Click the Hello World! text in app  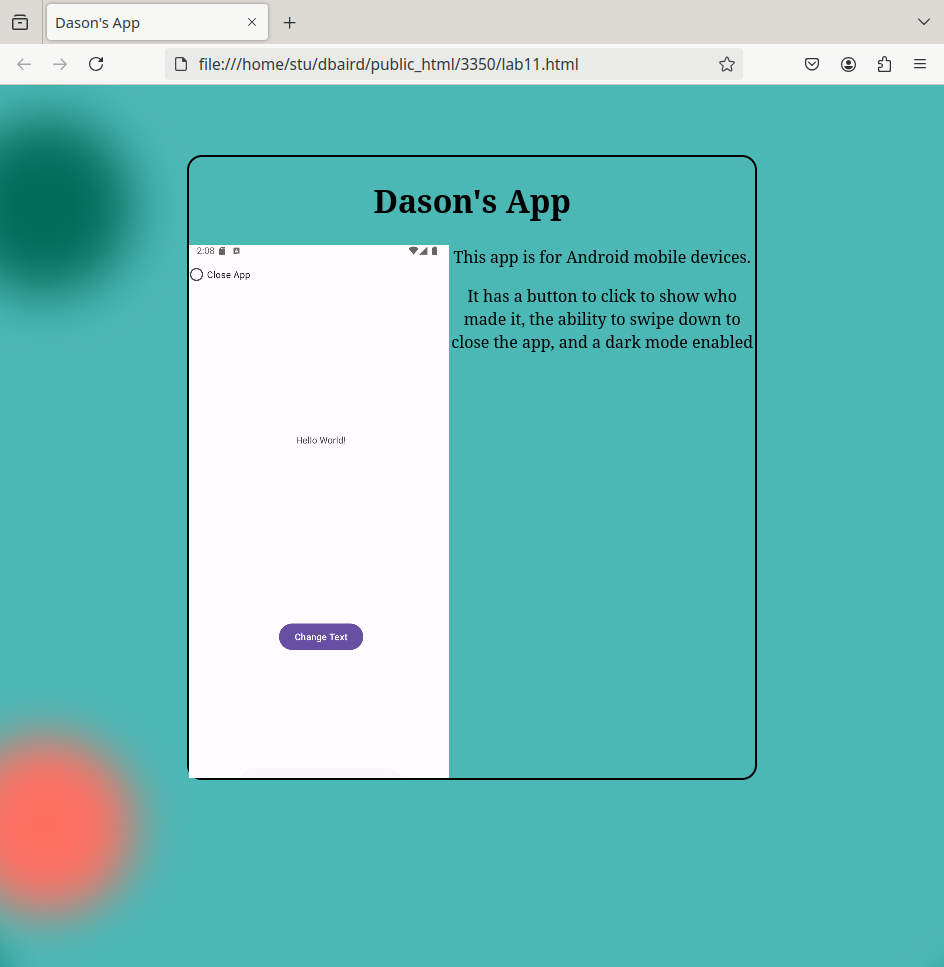tap(321, 440)
